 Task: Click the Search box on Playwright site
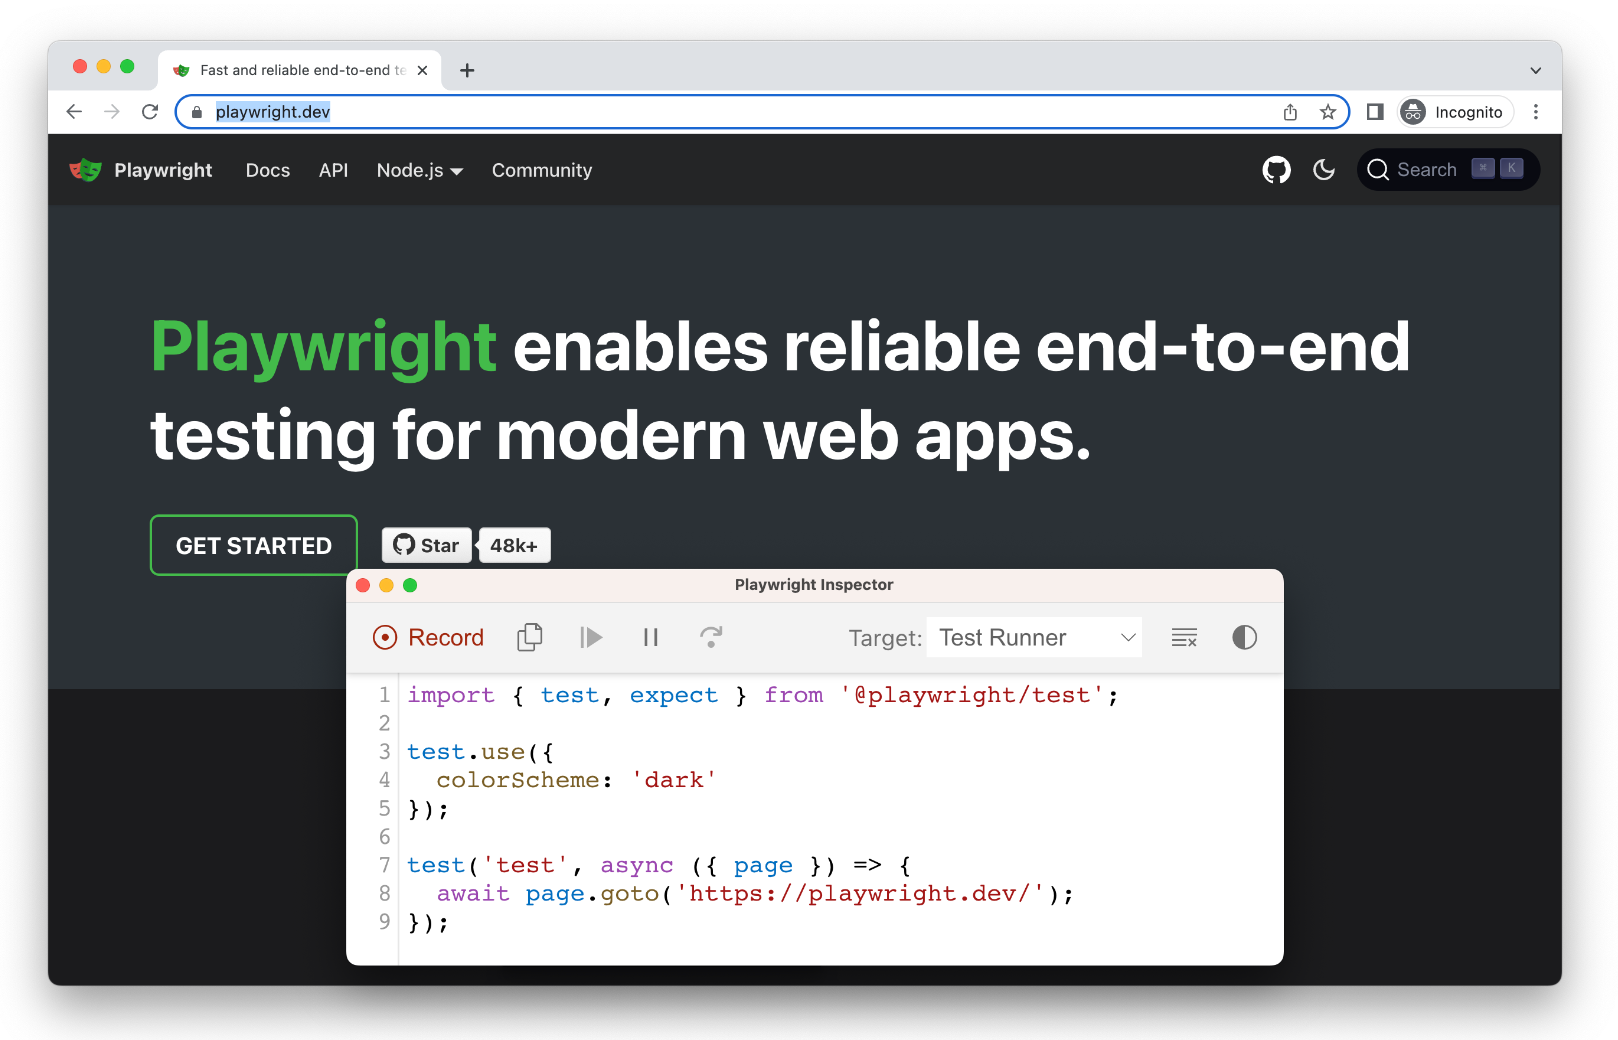(1448, 170)
